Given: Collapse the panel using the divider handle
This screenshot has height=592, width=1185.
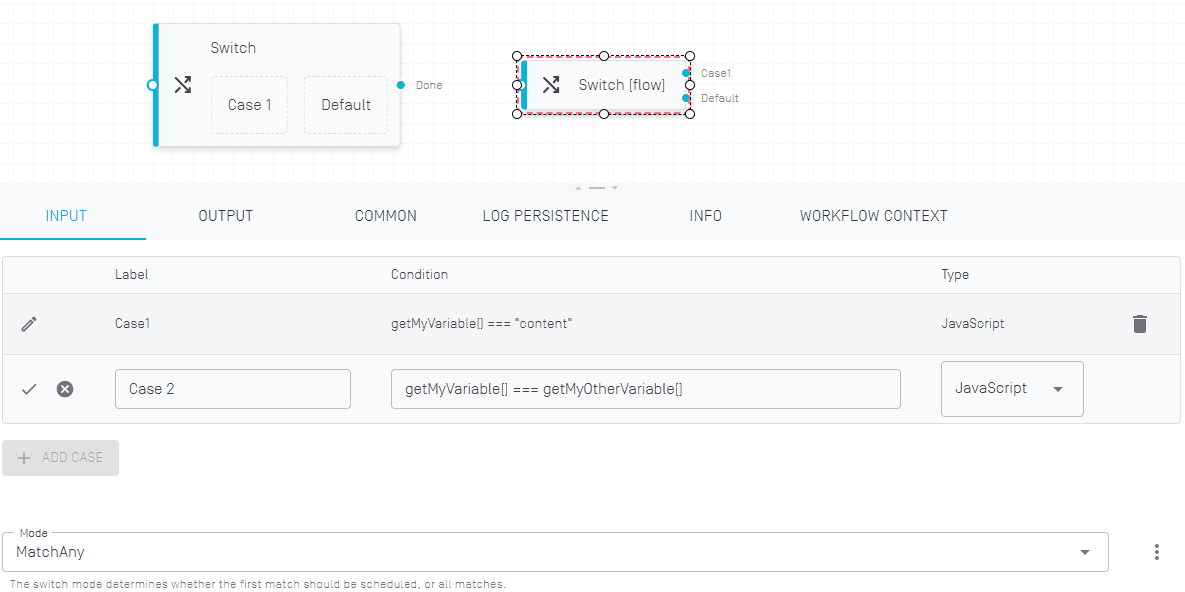Looking at the screenshot, I should tap(597, 187).
